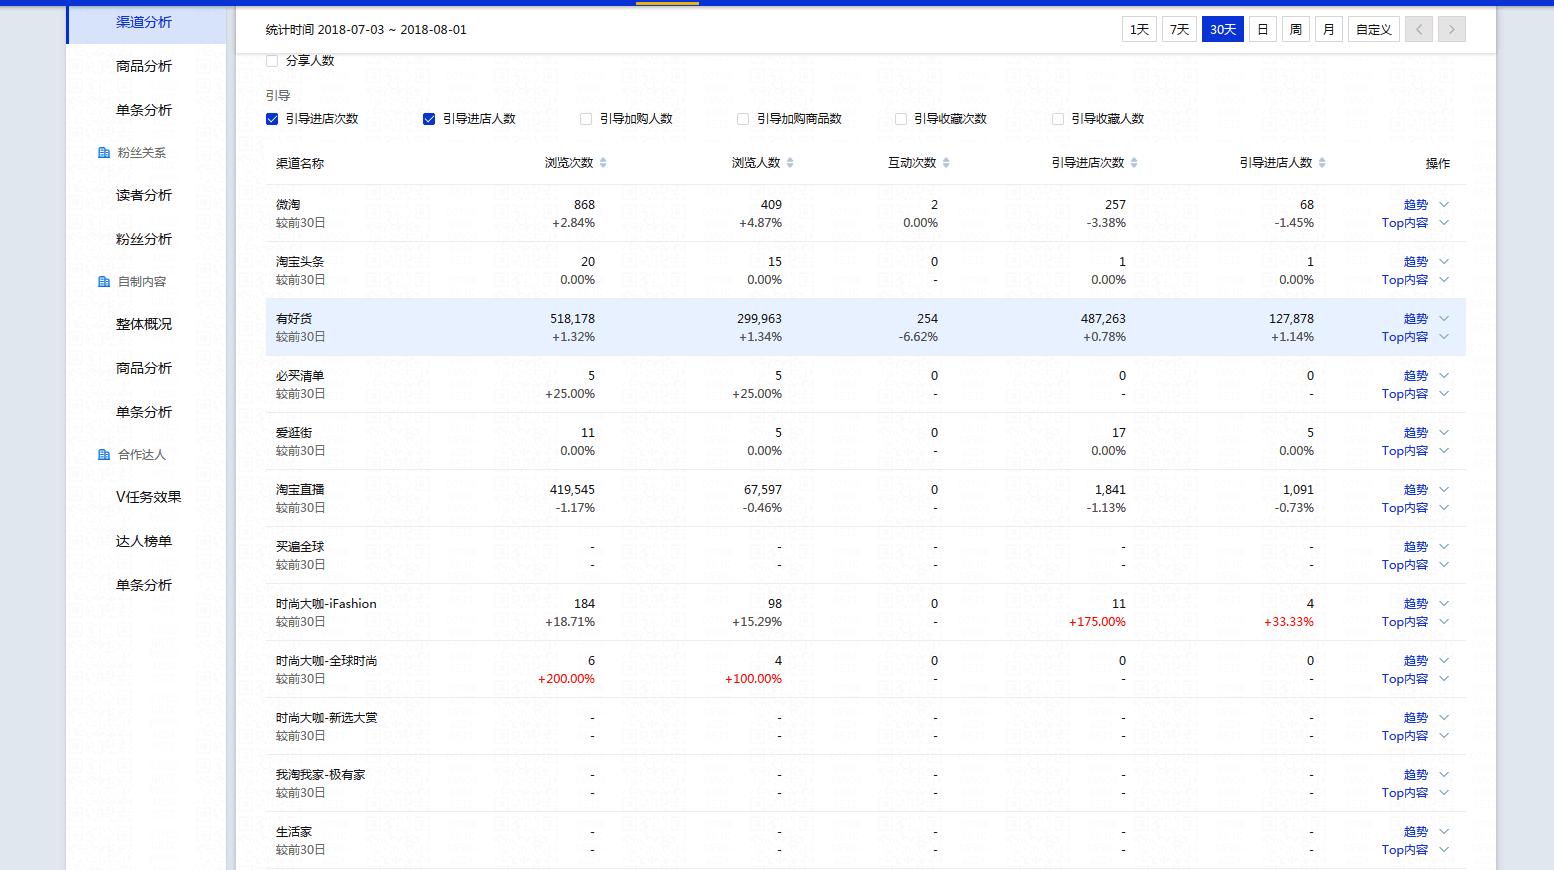The image size is (1554, 870).
Task: Go to previous date range arrow
Action: click(1418, 30)
